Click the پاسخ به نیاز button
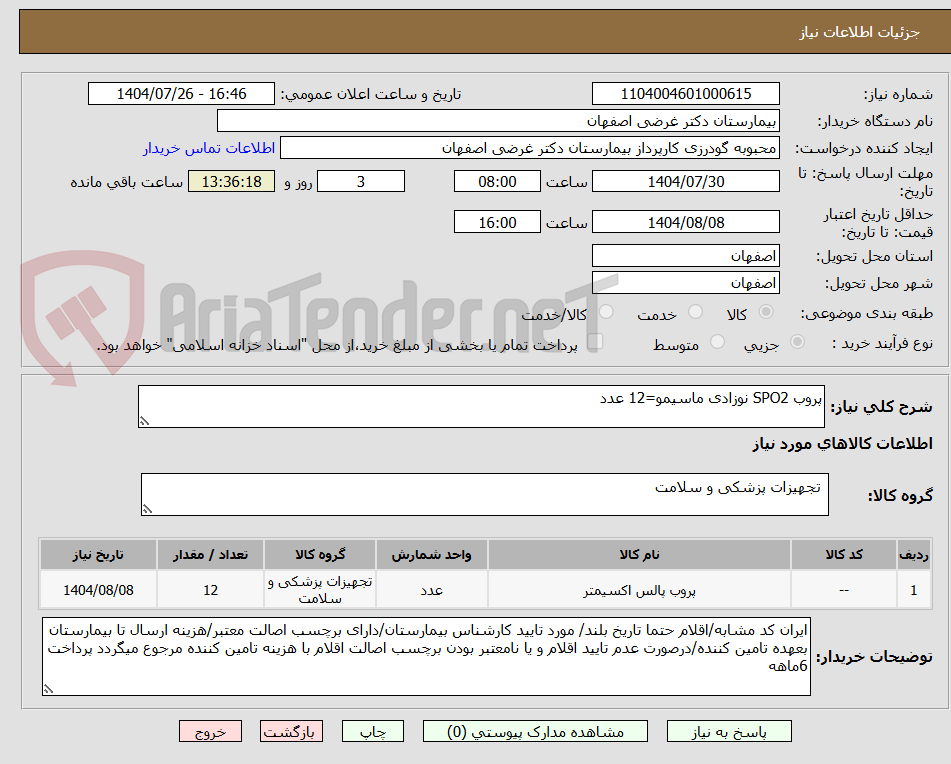This screenshot has width=951, height=764. 729,731
